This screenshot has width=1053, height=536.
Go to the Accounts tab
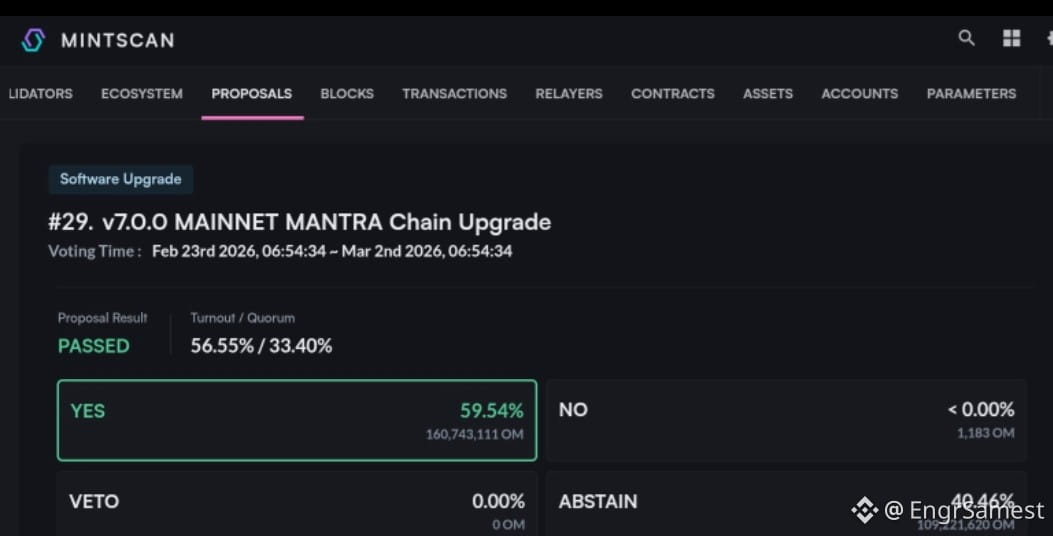click(860, 94)
